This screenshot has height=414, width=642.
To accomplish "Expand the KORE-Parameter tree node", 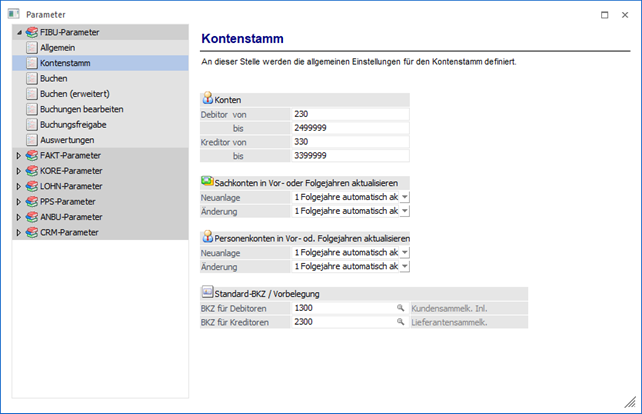I will click(18, 171).
